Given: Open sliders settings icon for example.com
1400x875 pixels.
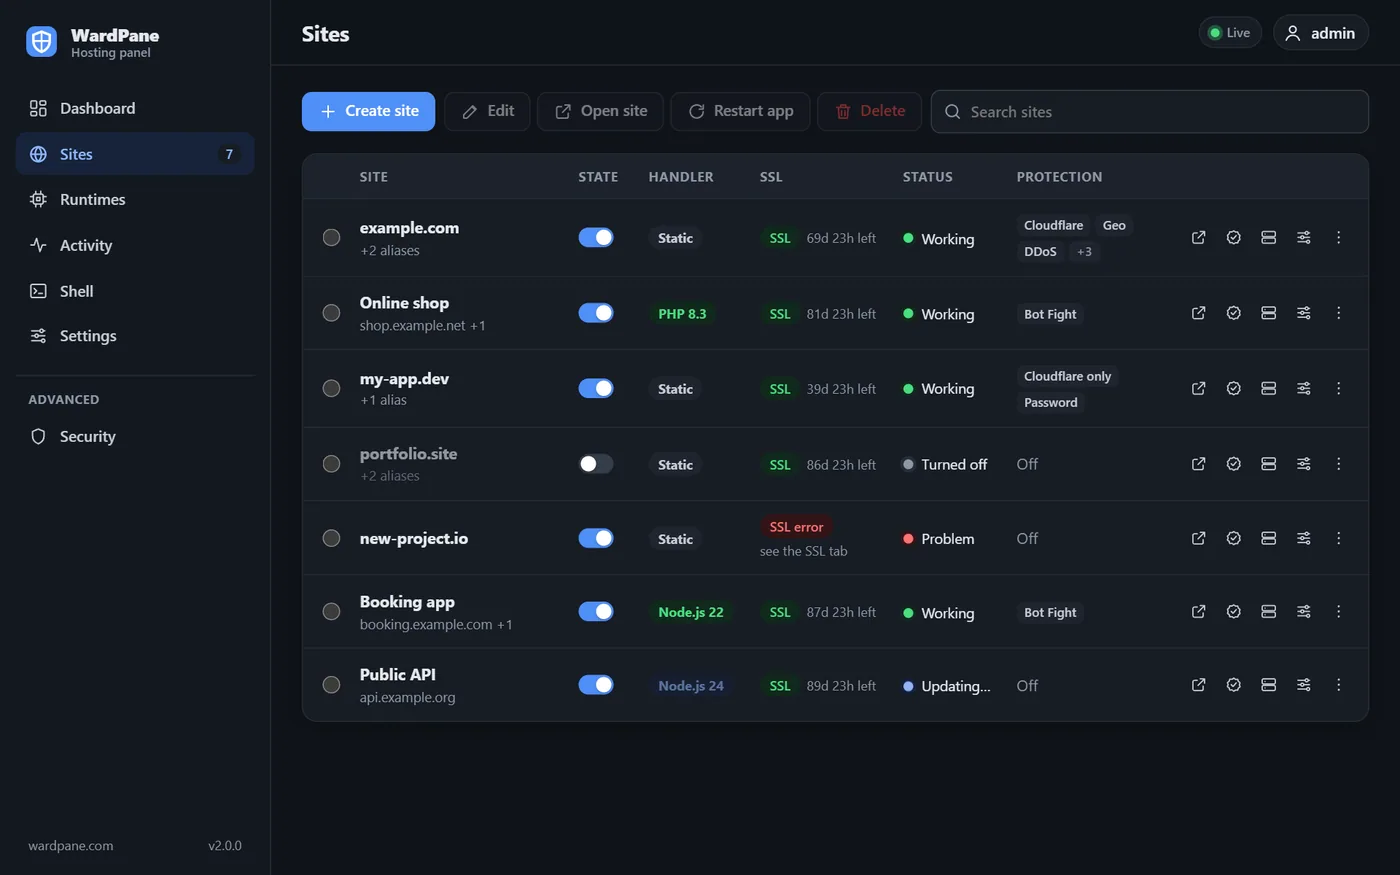Looking at the screenshot, I should coord(1303,238).
